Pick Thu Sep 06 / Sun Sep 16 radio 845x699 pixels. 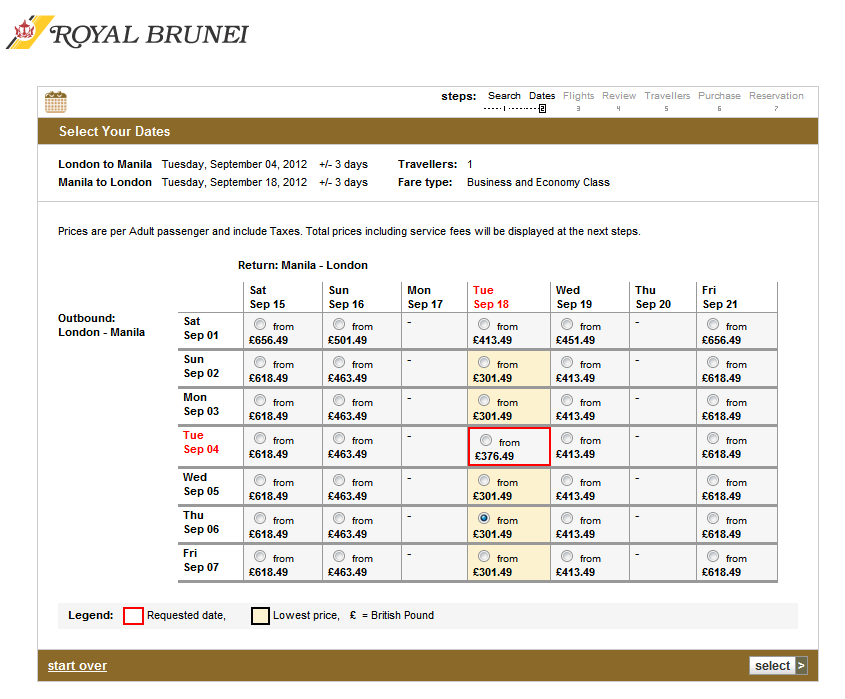(338, 518)
